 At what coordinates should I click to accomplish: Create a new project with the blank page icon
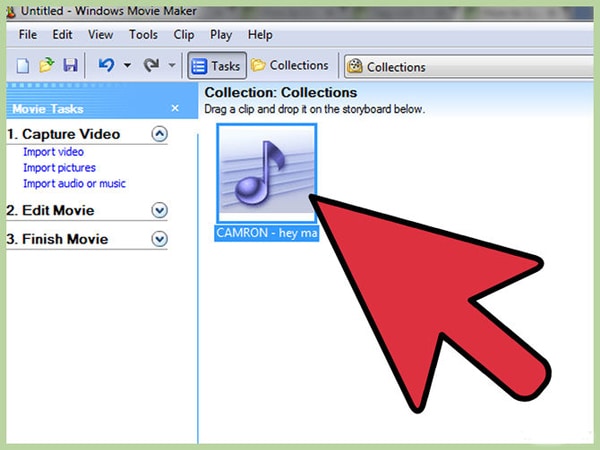coord(23,65)
